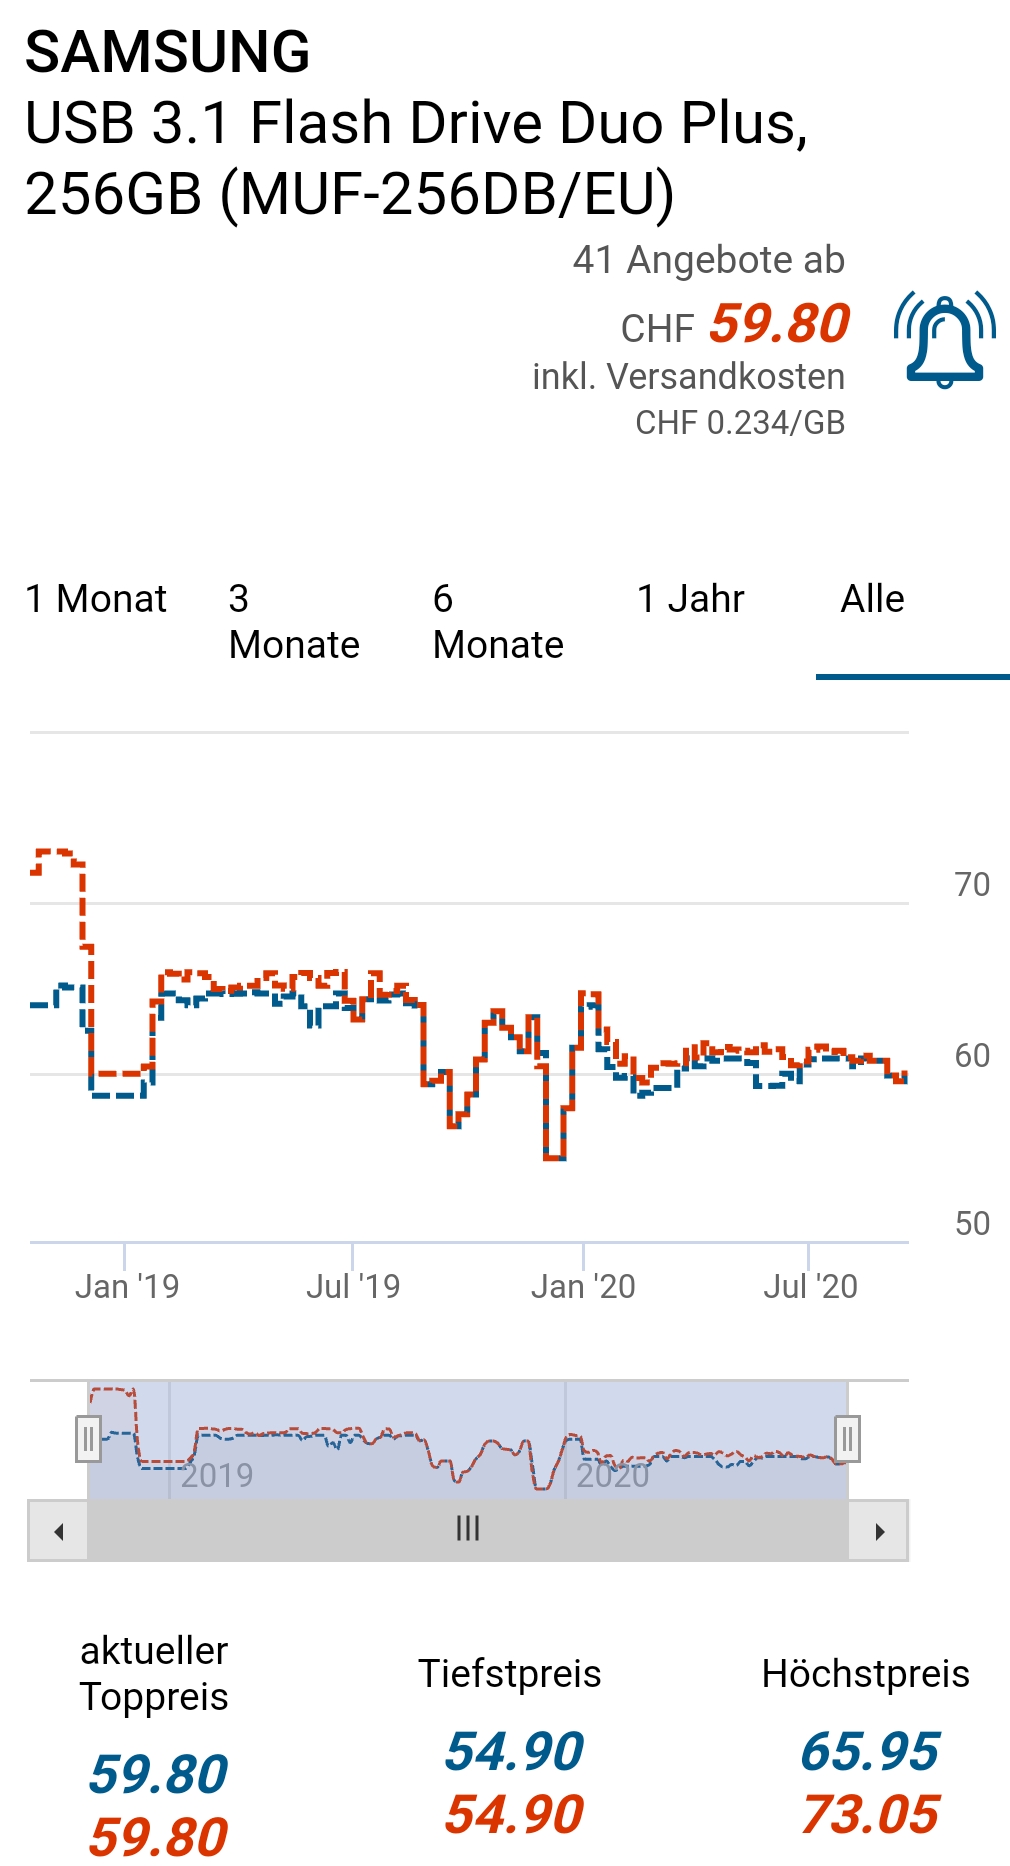Select the 1 Monat time range tab
Viewport: 1010px width, 1866px height.
click(x=96, y=599)
